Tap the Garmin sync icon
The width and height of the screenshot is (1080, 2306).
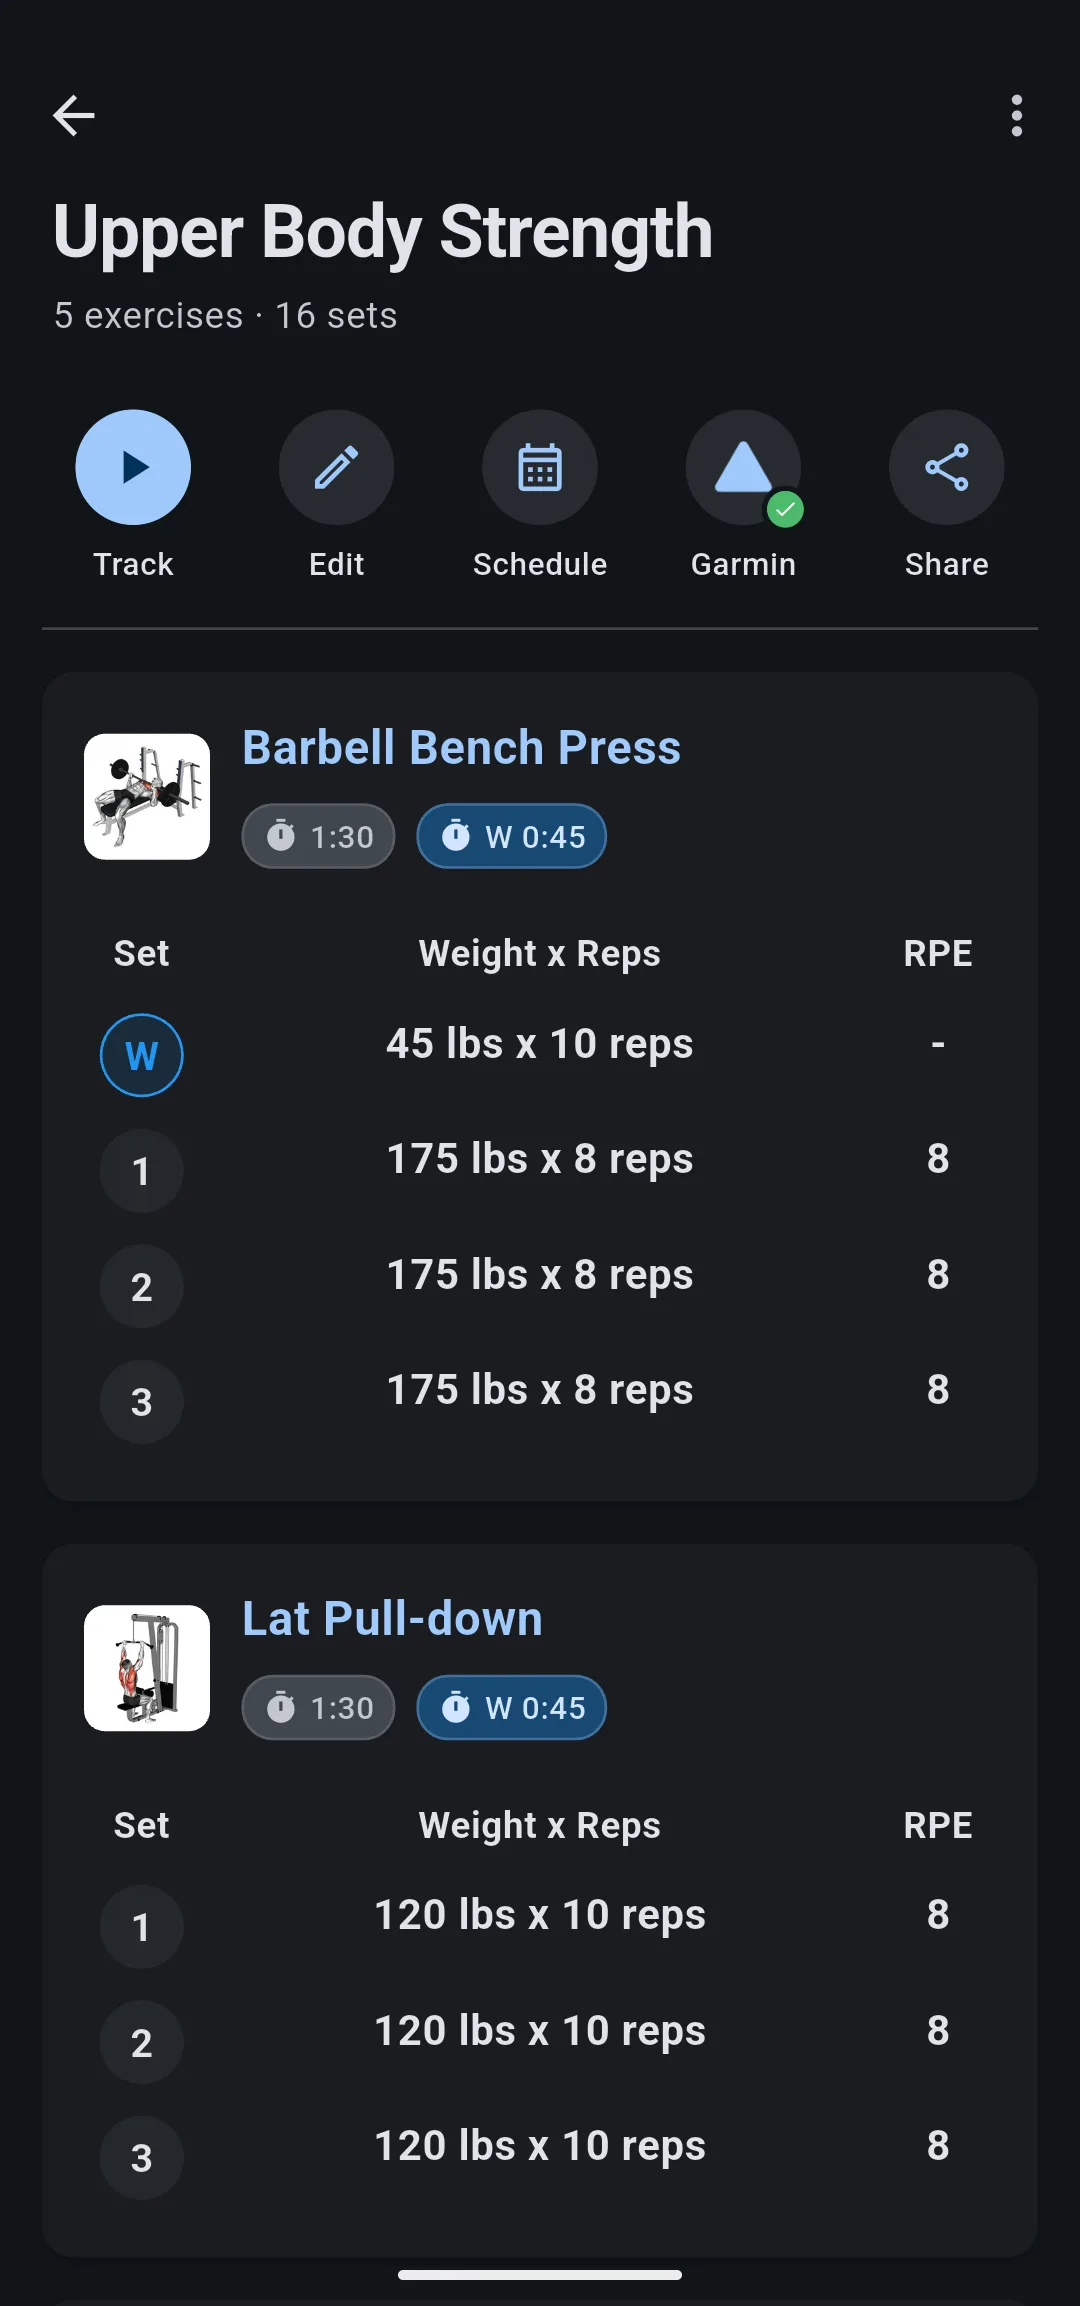click(743, 467)
